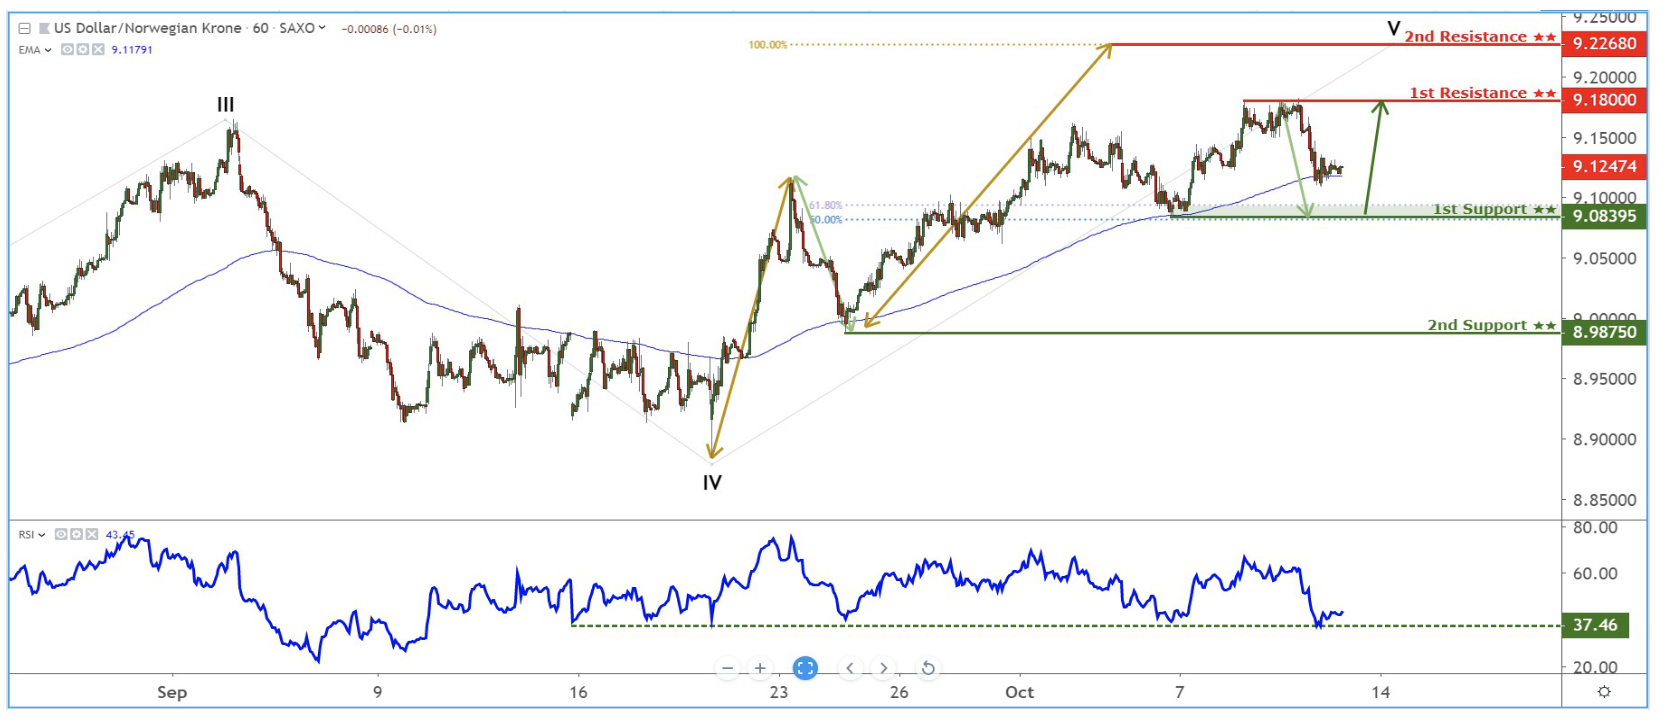Open the SAXO symbol dropdown arrow
Viewport: 1664px width, 722px height.
tap(322, 28)
